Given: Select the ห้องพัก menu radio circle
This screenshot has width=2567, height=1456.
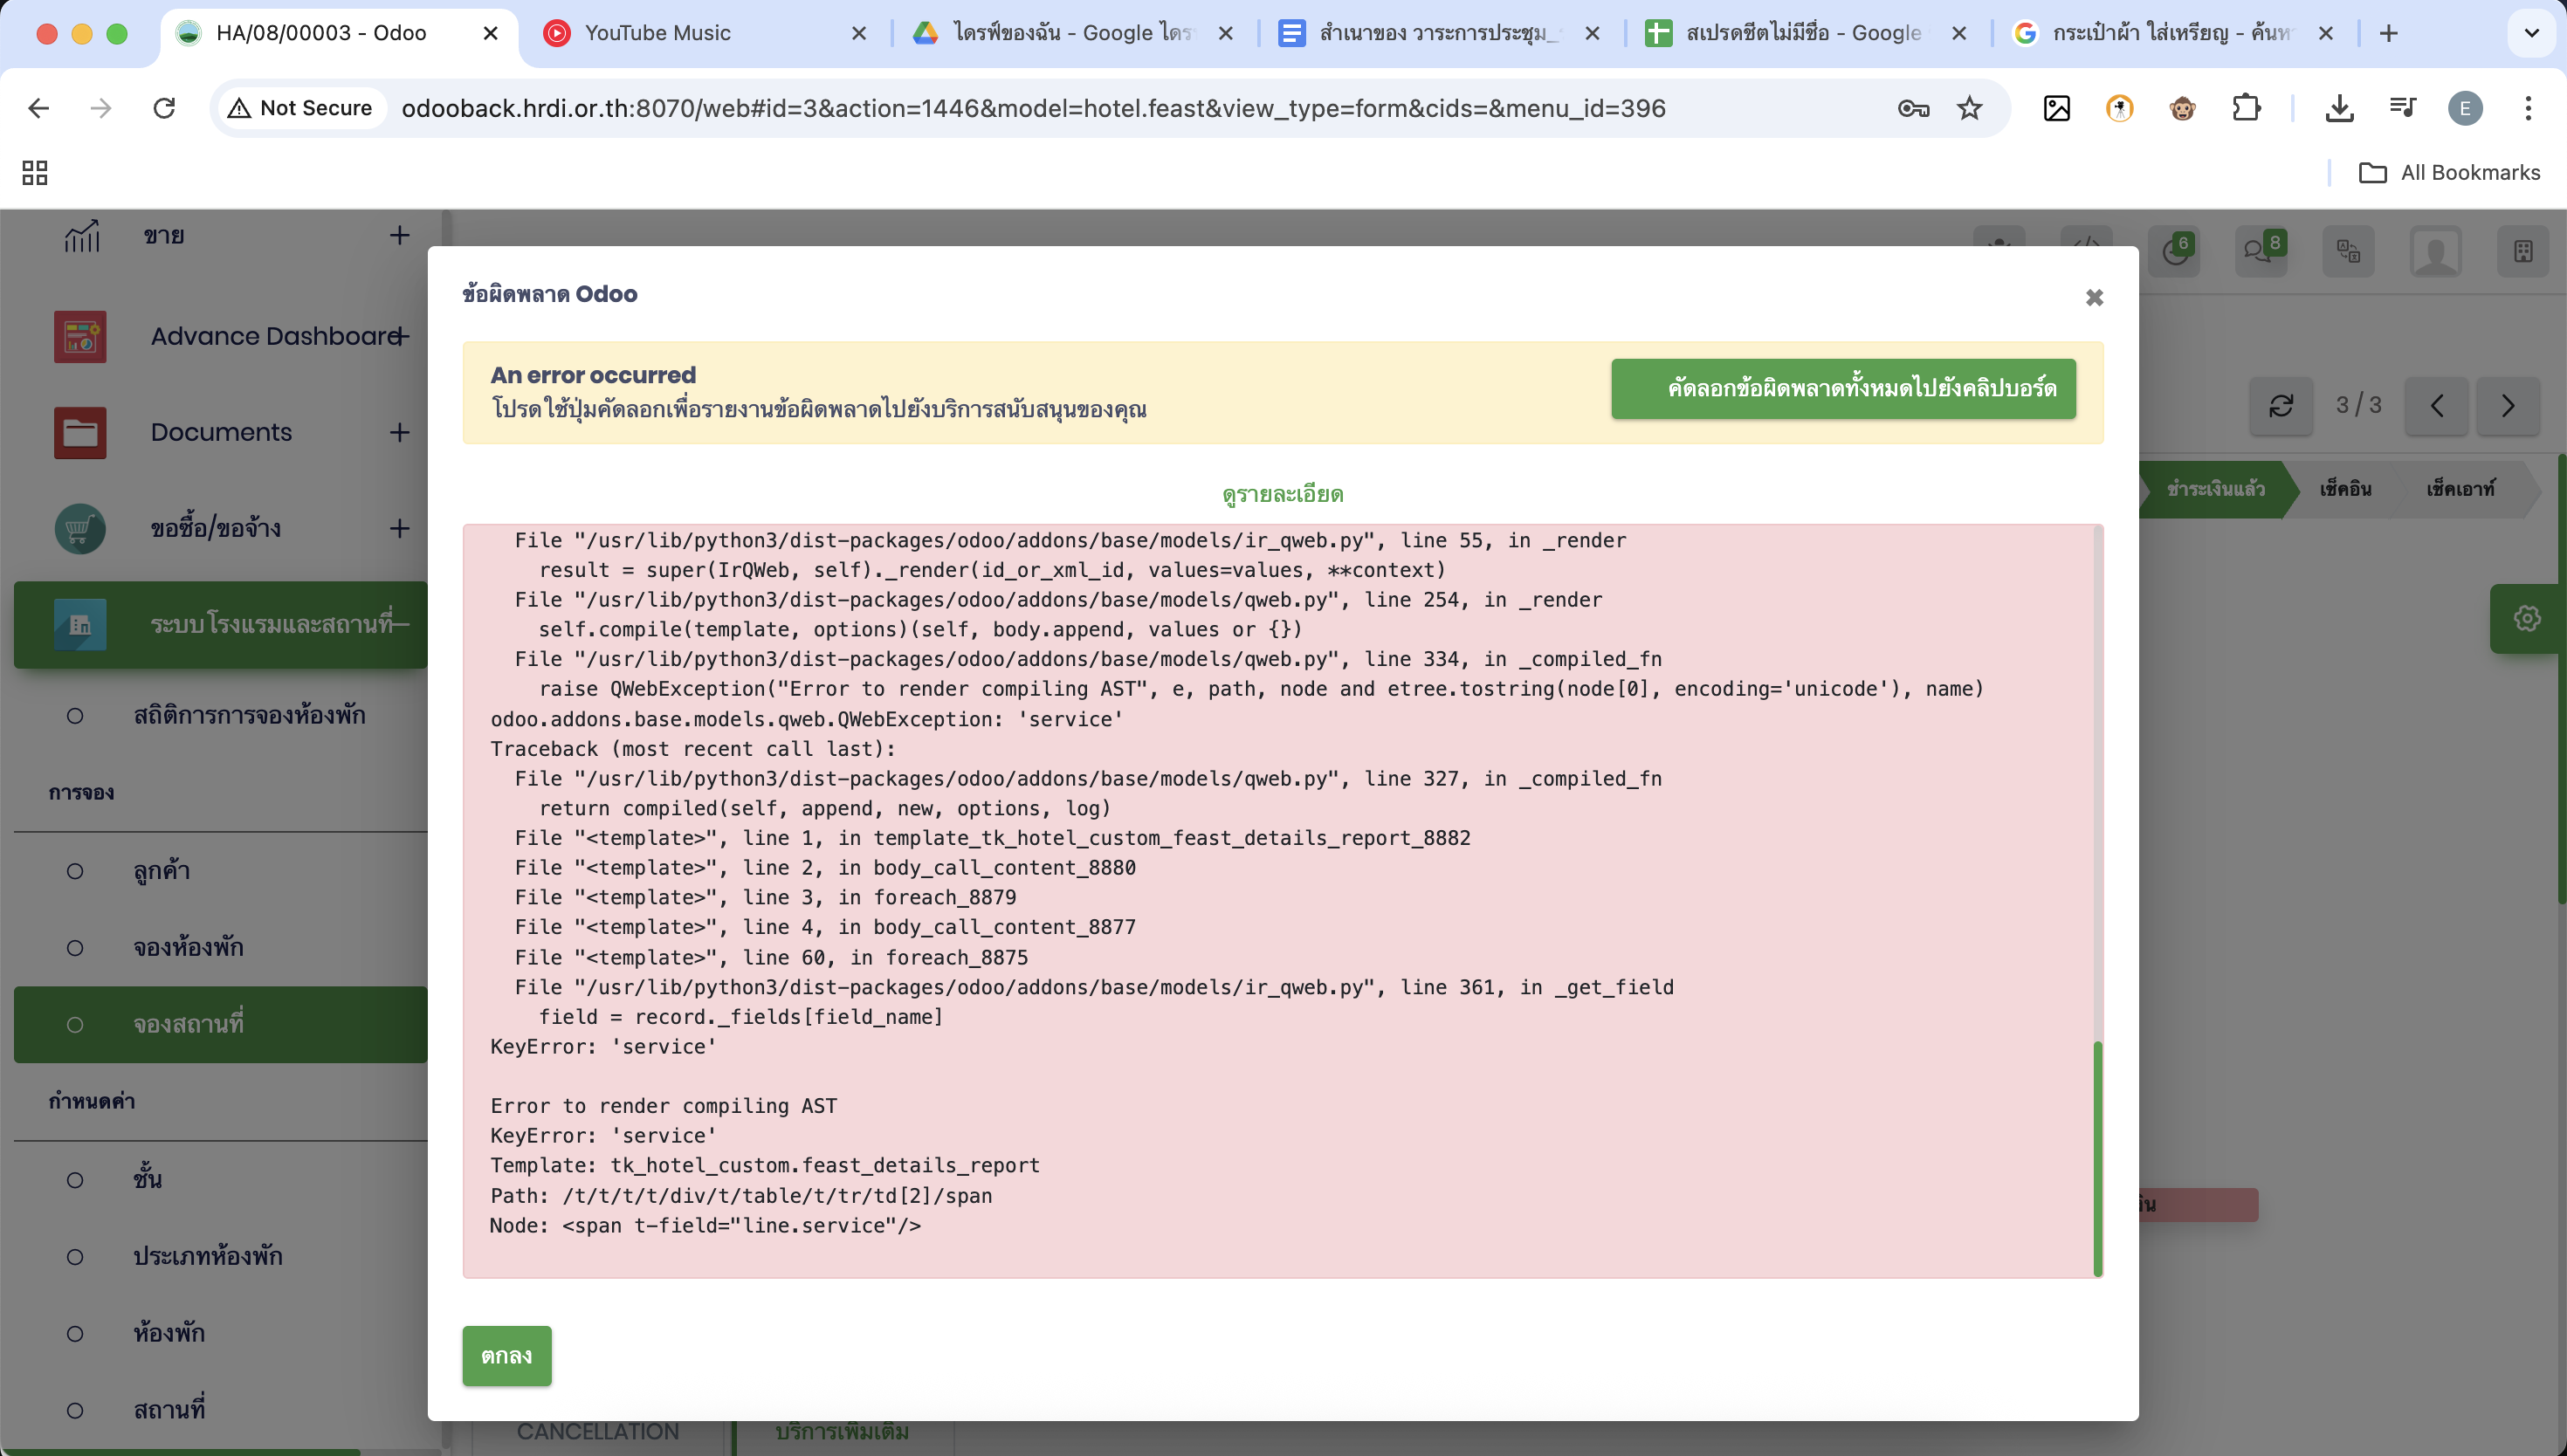Looking at the screenshot, I should 75,1333.
